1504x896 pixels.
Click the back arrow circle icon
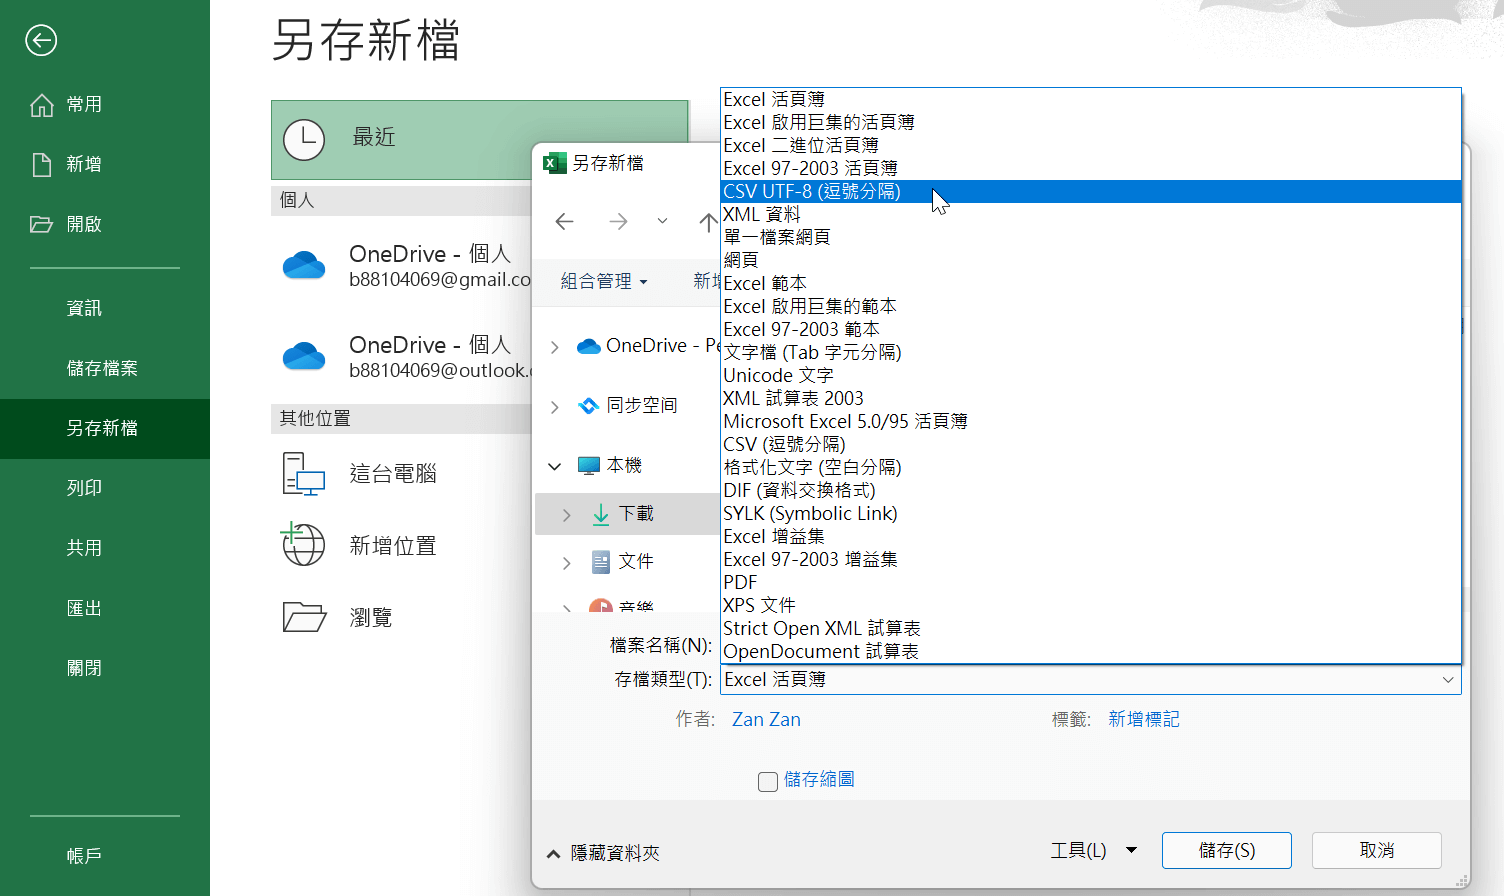point(41,40)
